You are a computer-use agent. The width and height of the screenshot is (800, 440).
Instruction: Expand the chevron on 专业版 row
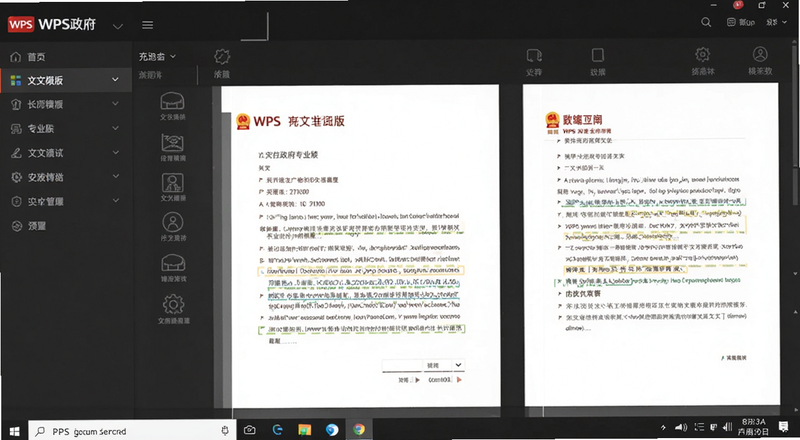pos(115,128)
